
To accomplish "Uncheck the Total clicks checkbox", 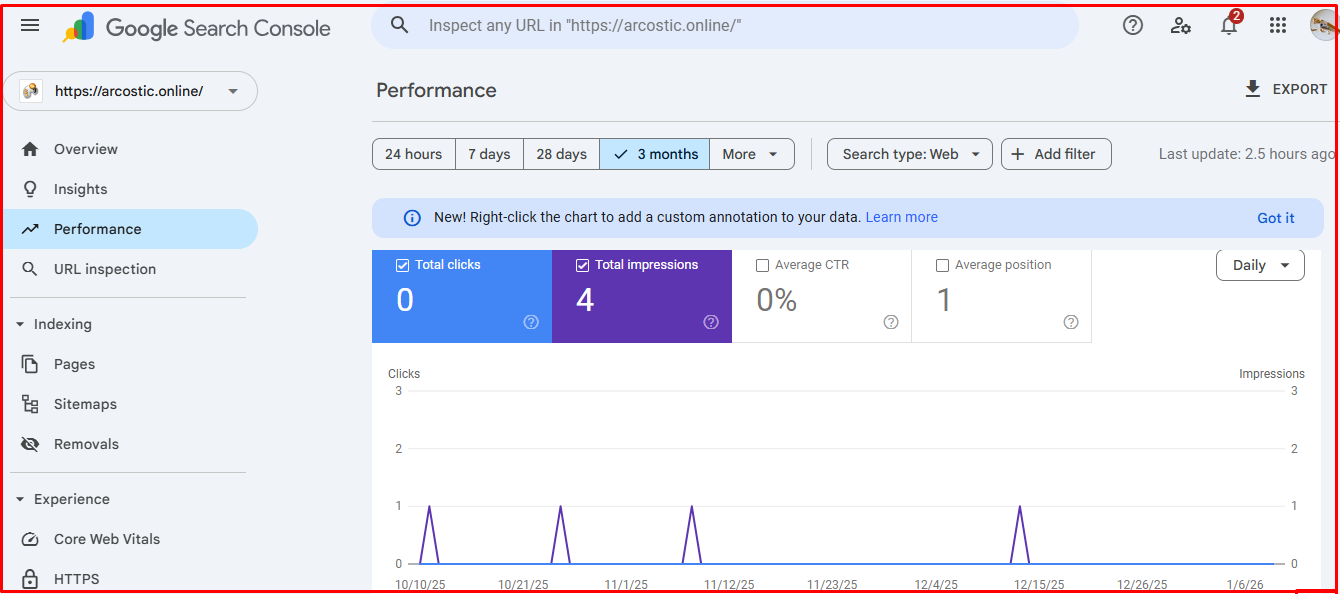I will (403, 265).
